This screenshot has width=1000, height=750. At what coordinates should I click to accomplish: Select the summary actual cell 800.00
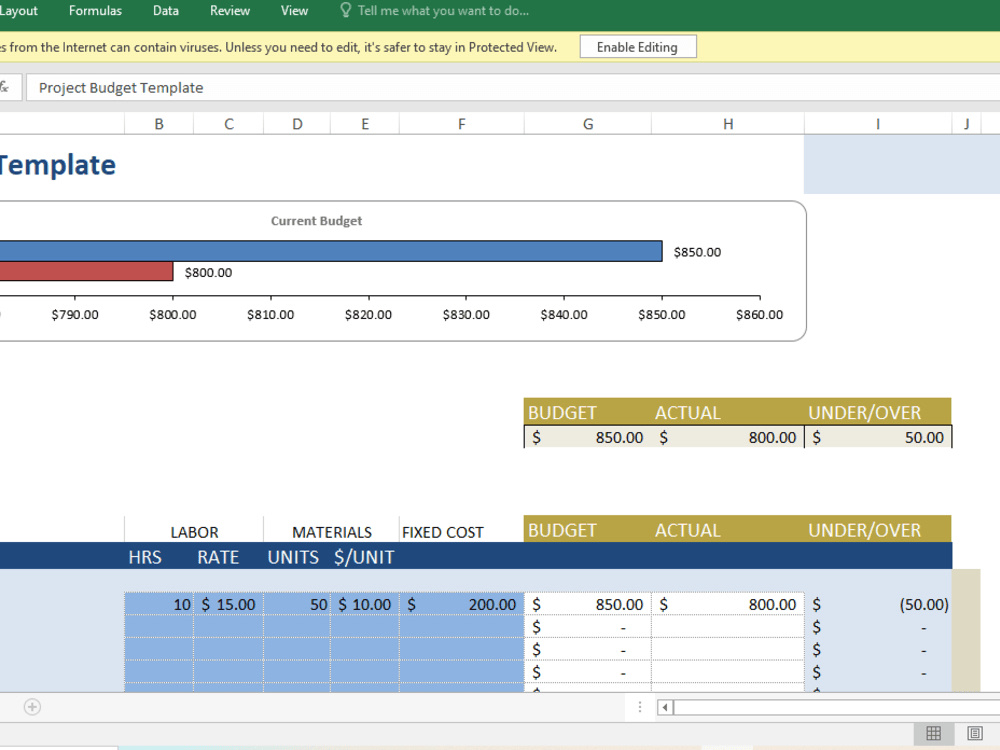coord(728,438)
